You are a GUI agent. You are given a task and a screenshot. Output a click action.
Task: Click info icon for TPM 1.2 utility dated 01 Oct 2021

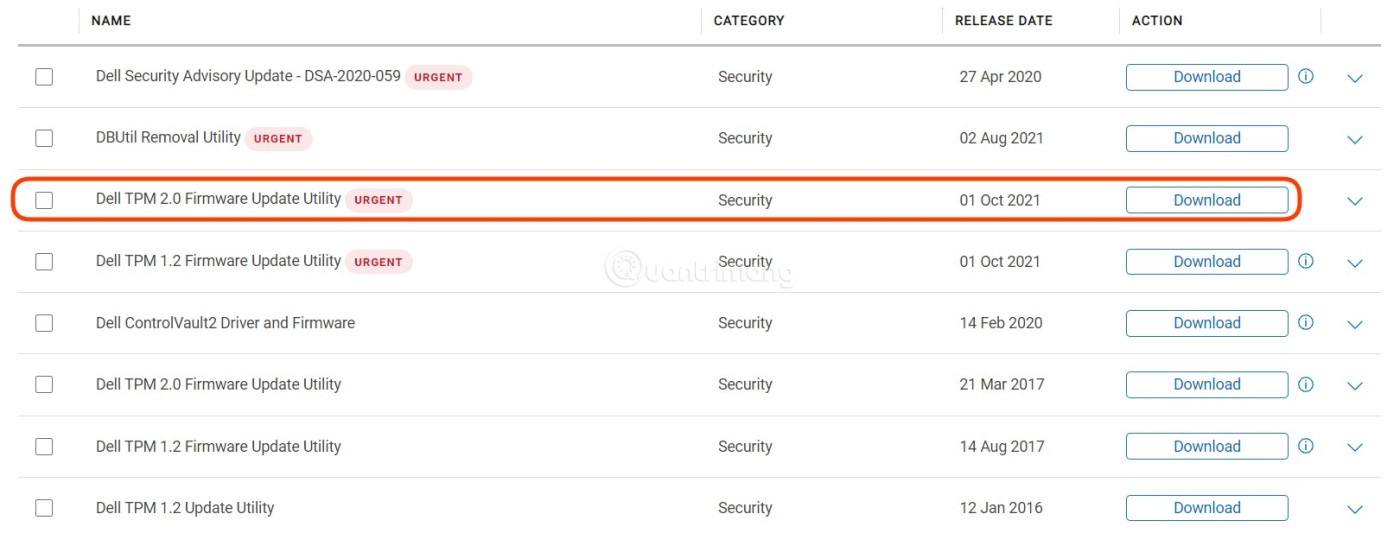pyautogui.click(x=1306, y=261)
